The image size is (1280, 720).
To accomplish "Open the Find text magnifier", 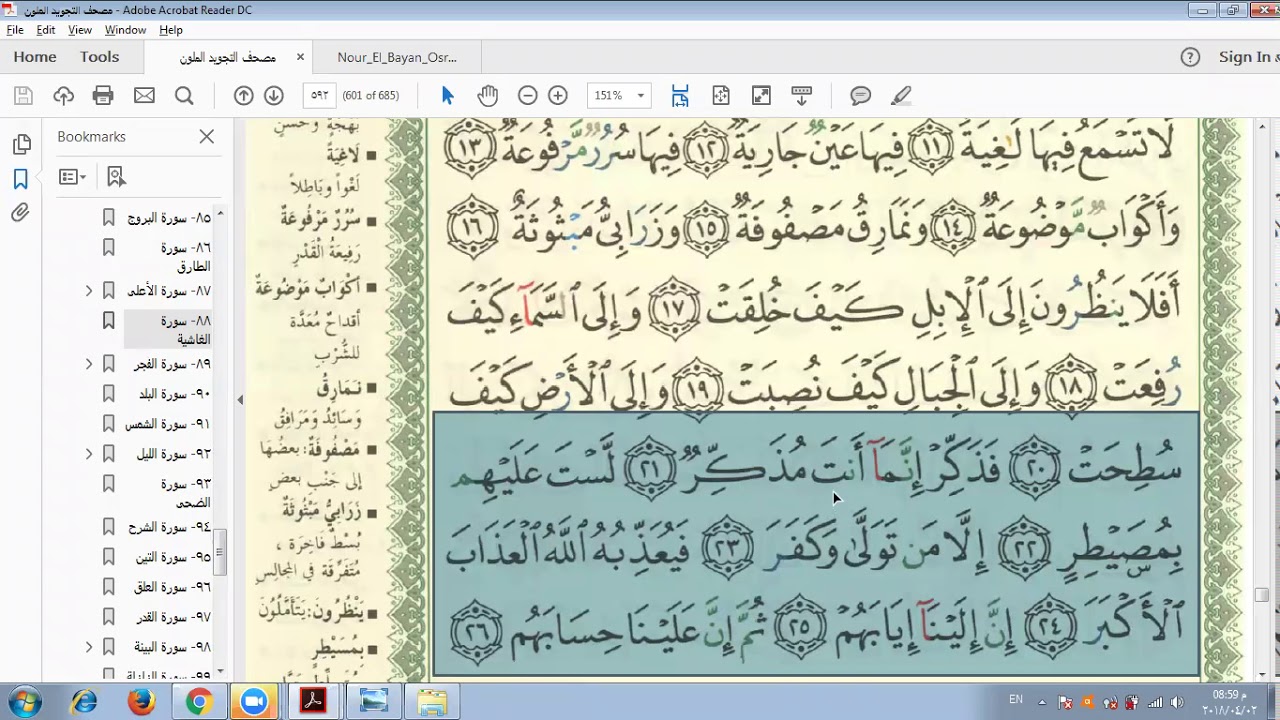I will point(184,95).
